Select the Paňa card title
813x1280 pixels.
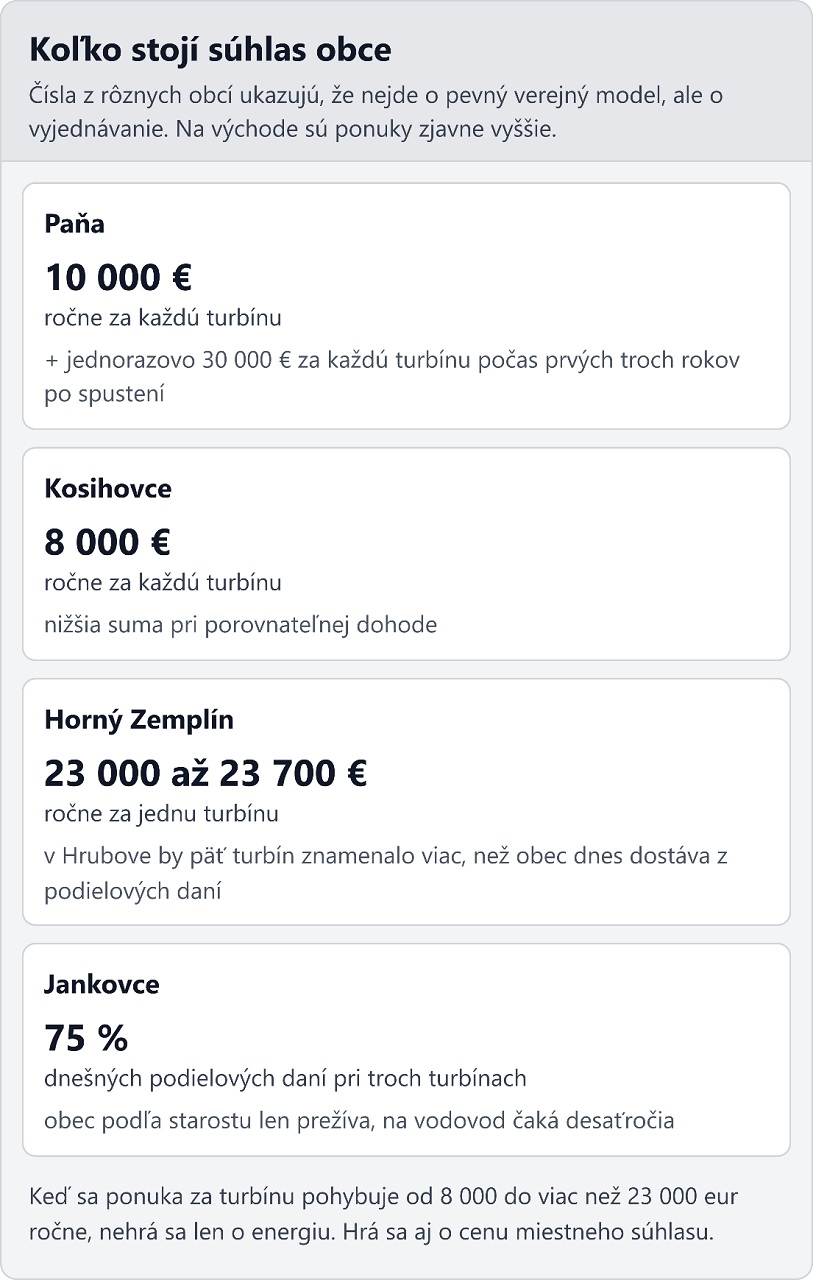coord(74,223)
